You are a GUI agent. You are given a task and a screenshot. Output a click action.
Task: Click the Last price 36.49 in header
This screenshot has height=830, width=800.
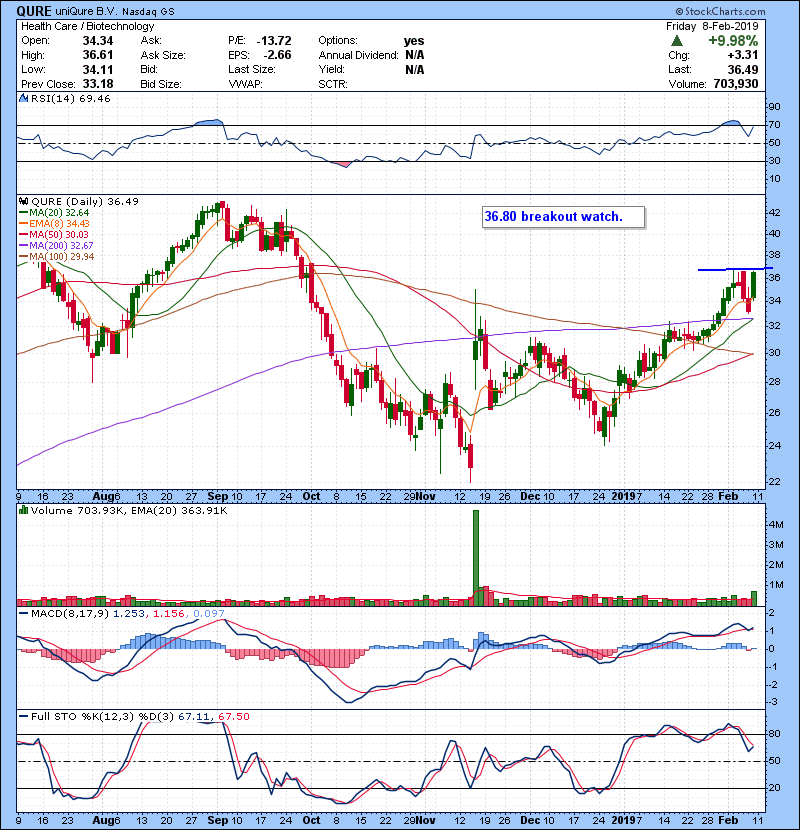pyautogui.click(x=743, y=69)
